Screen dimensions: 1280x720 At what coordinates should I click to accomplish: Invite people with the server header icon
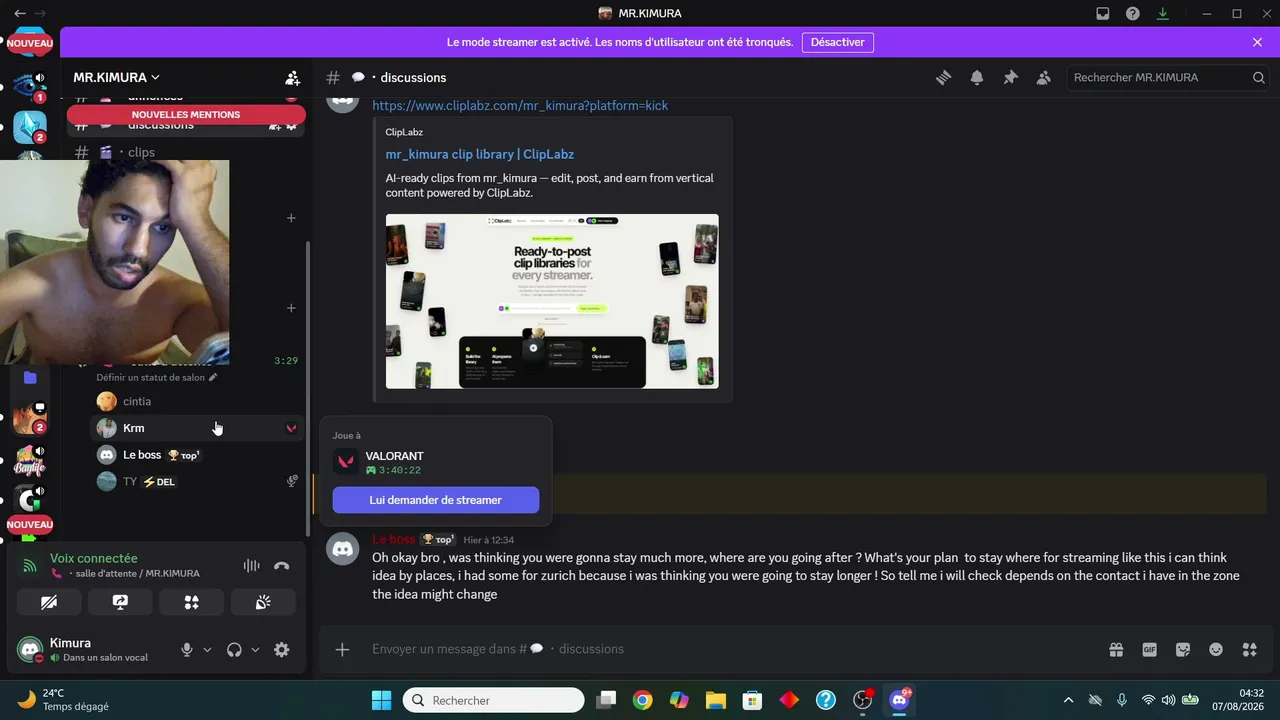[292, 77]
